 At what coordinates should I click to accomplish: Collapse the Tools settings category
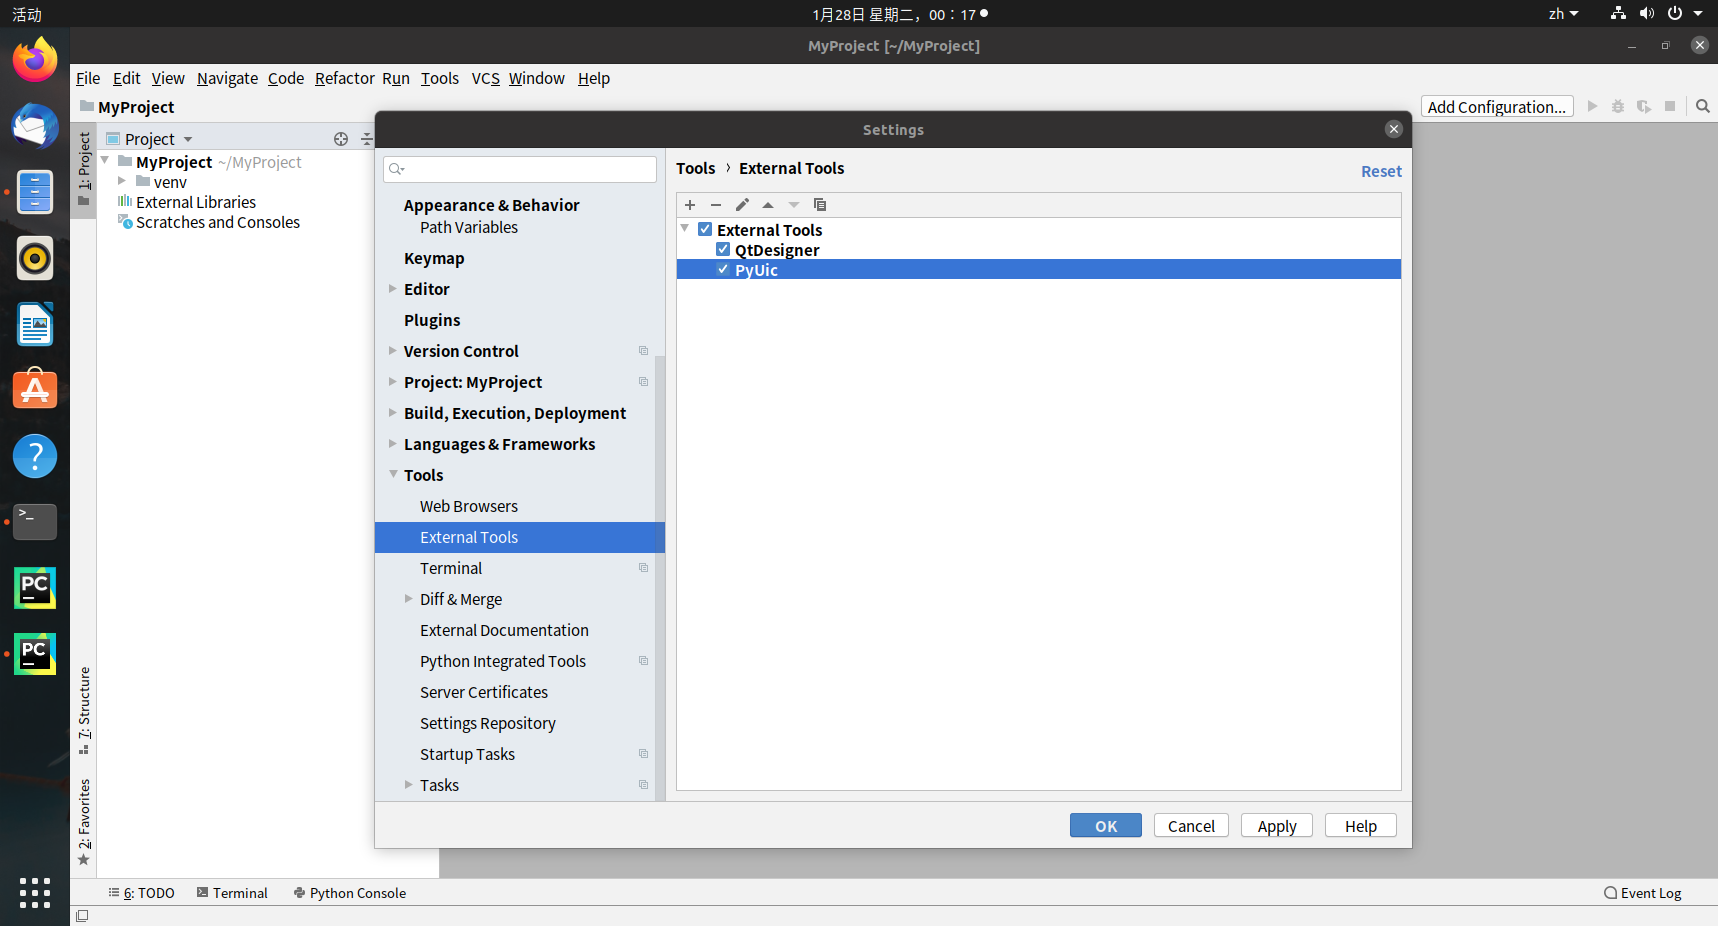click(x=393, y=474)
